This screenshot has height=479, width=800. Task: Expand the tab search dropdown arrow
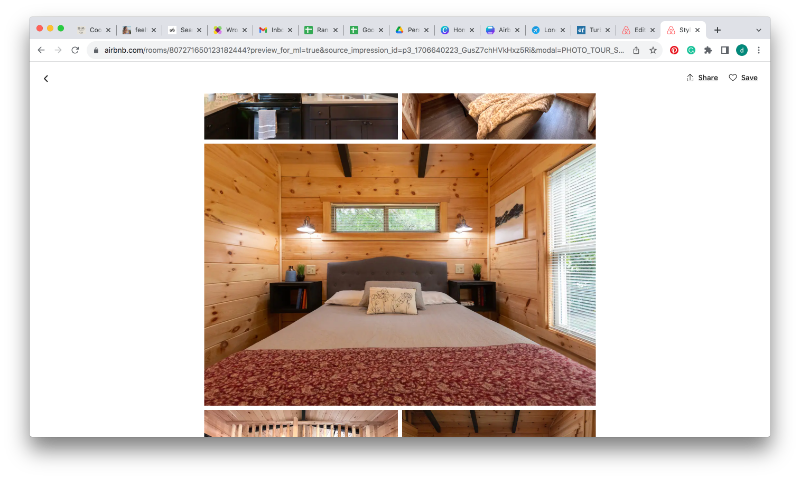coord(758,30)
